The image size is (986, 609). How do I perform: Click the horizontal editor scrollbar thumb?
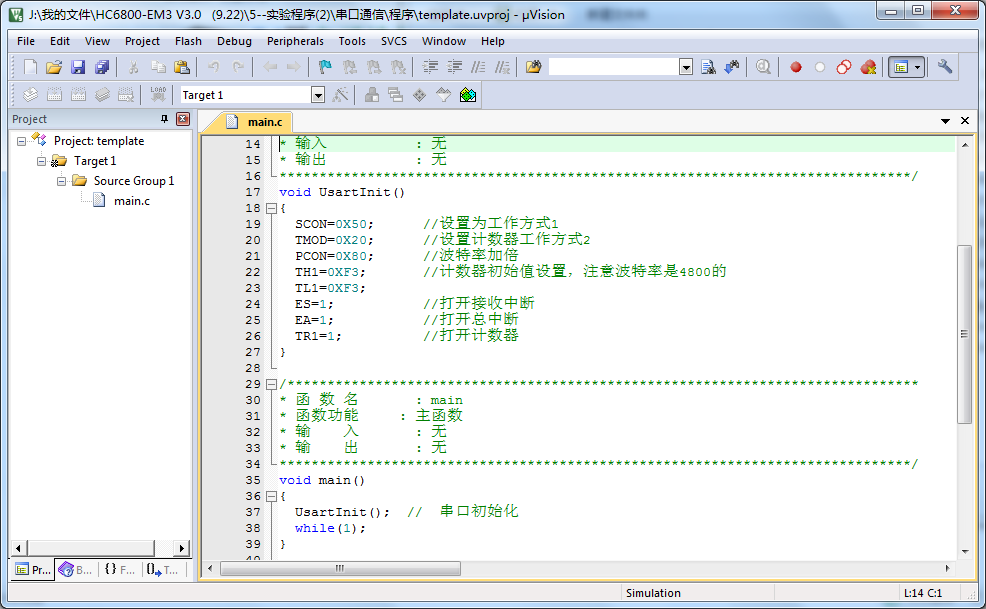pos(340,568)
